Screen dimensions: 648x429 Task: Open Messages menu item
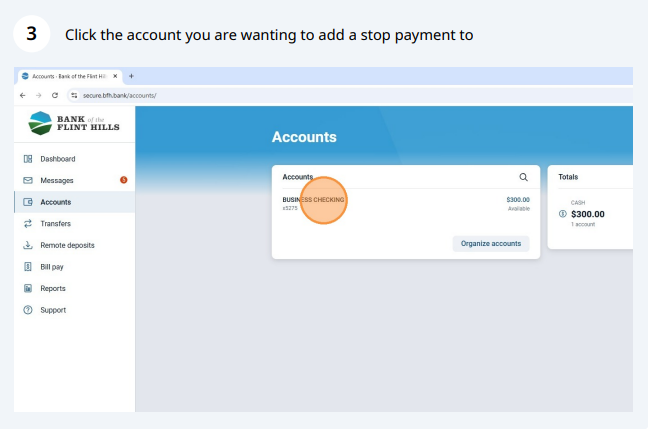pos(74,180)
